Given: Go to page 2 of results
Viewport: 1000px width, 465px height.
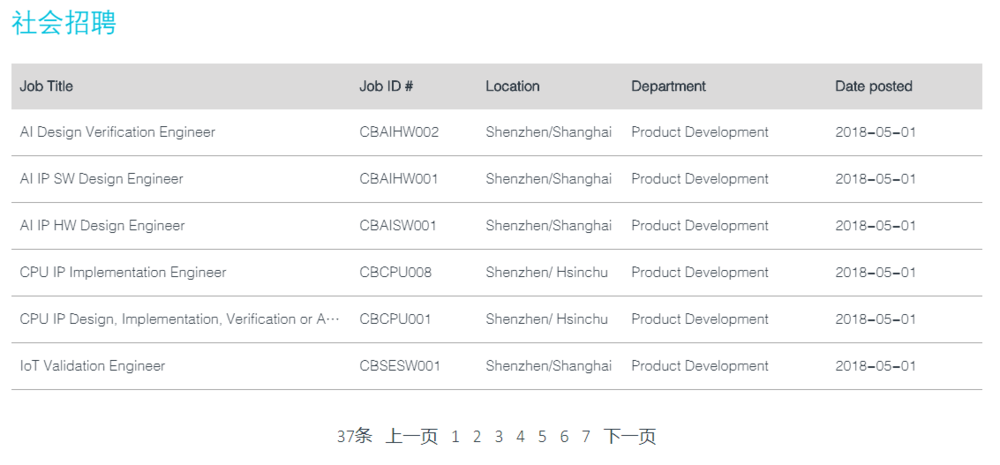Looking at the screenshot, I should [x=476, y=437].
